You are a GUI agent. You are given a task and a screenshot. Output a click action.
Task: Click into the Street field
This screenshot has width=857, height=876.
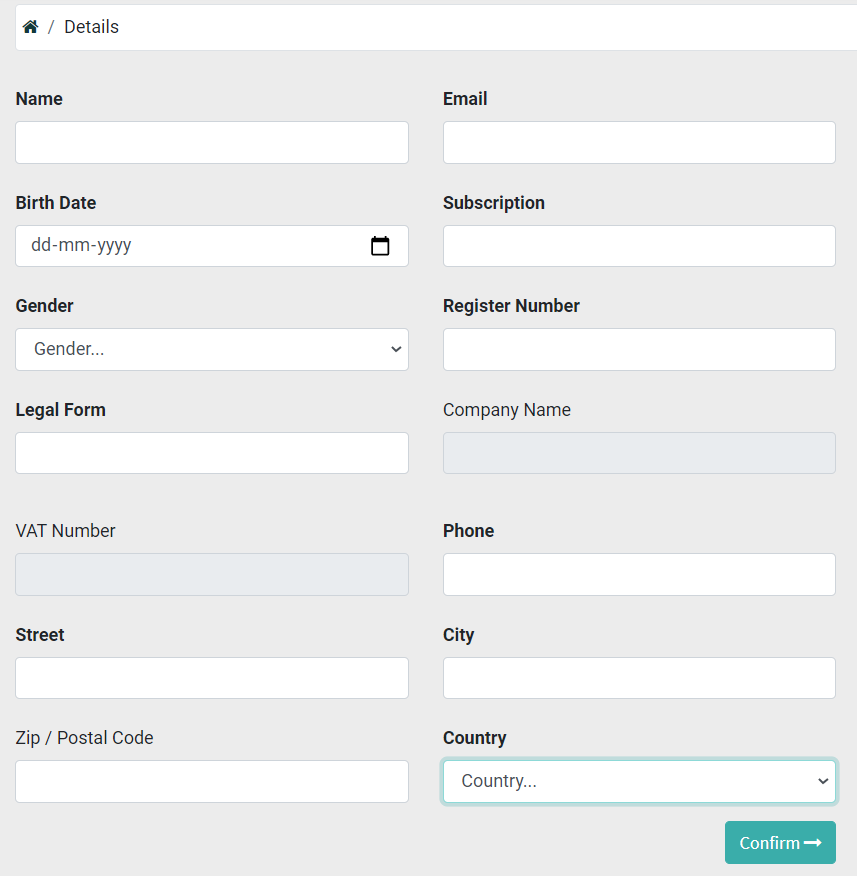point(212,678)
